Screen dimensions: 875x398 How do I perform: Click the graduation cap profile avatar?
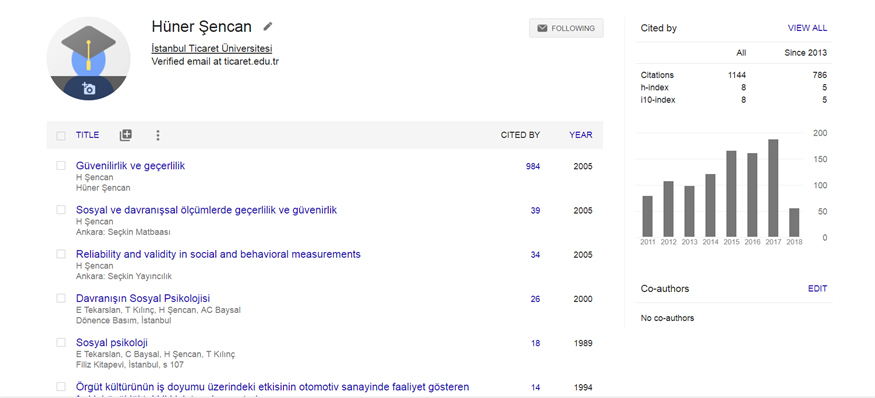(89, 59)
